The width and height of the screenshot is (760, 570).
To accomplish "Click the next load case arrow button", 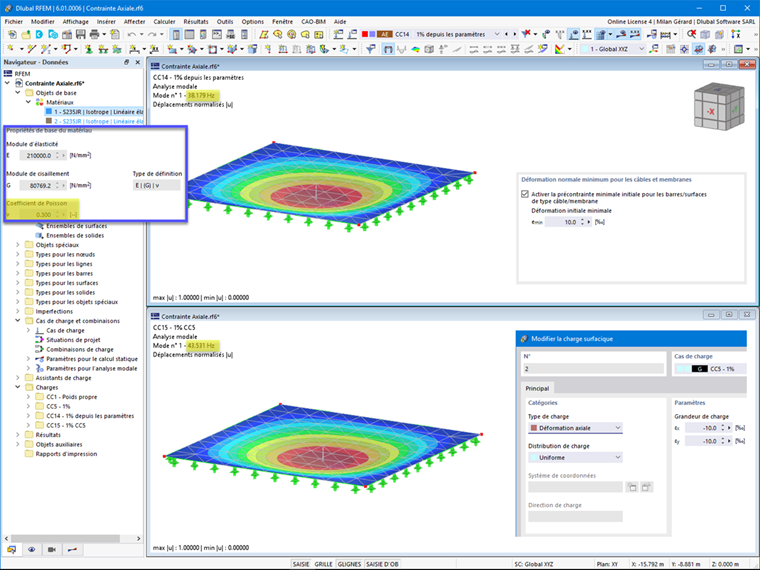I will [514, 34].
